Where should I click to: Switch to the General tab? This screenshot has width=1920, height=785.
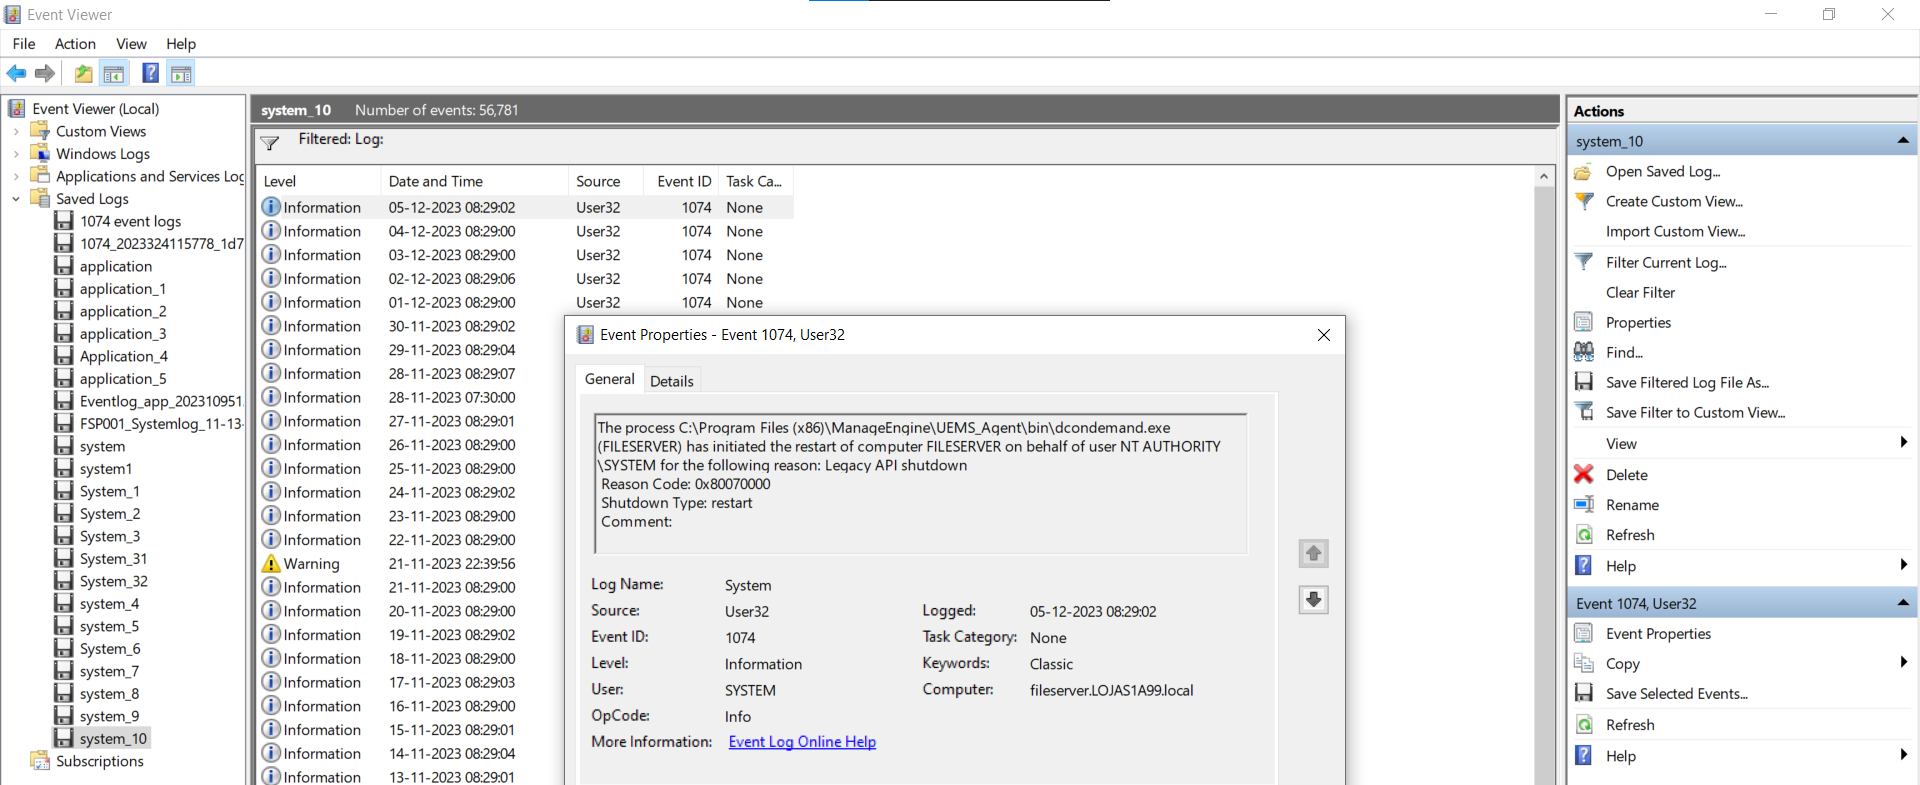609,379
